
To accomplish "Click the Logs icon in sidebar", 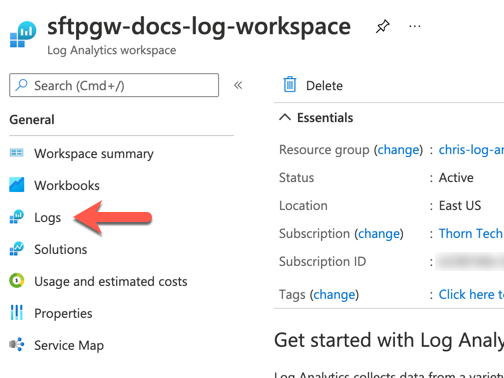I will coord(17,217).
